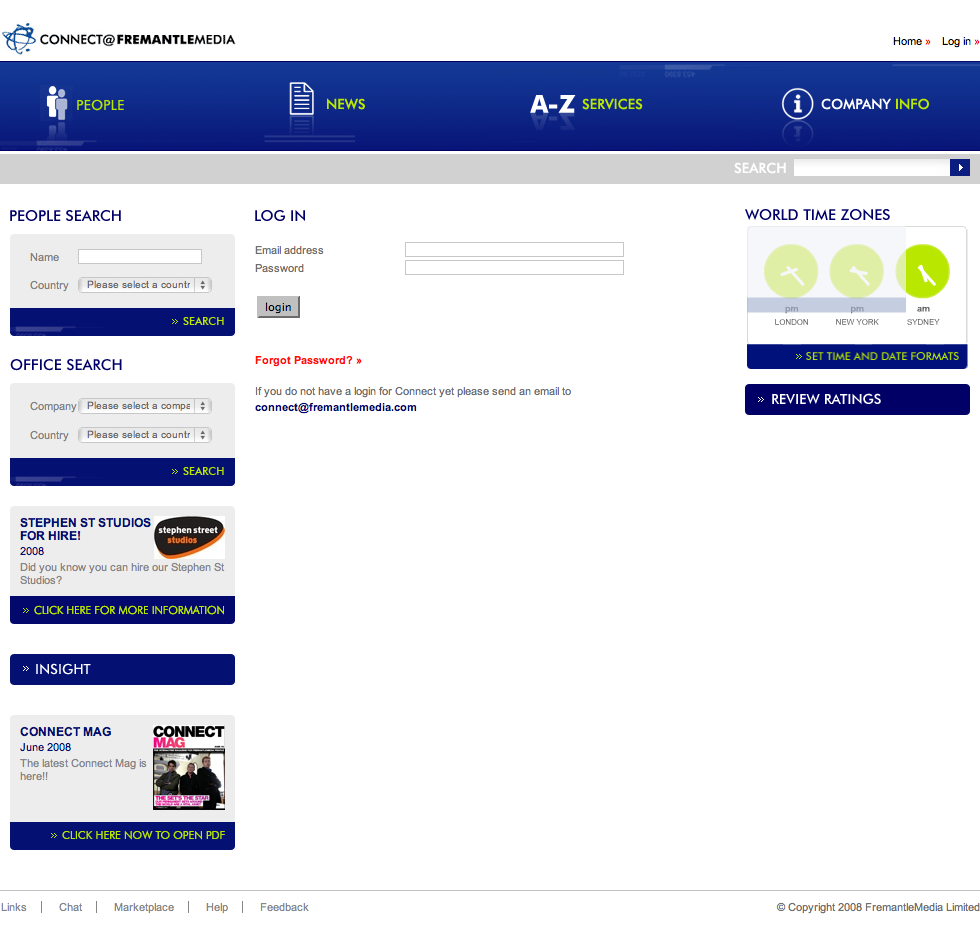Click the top search input field

pyautogui.click(x=871, y=168)
